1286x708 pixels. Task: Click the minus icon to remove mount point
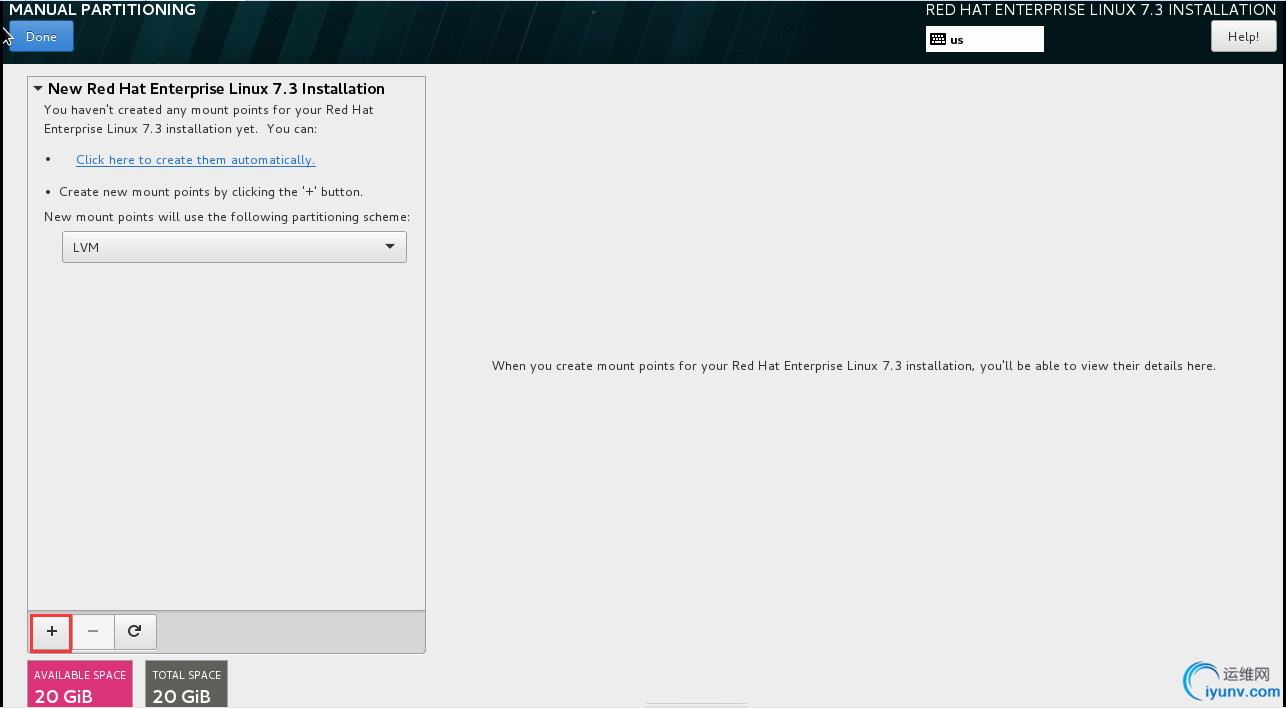pos(93,632)
